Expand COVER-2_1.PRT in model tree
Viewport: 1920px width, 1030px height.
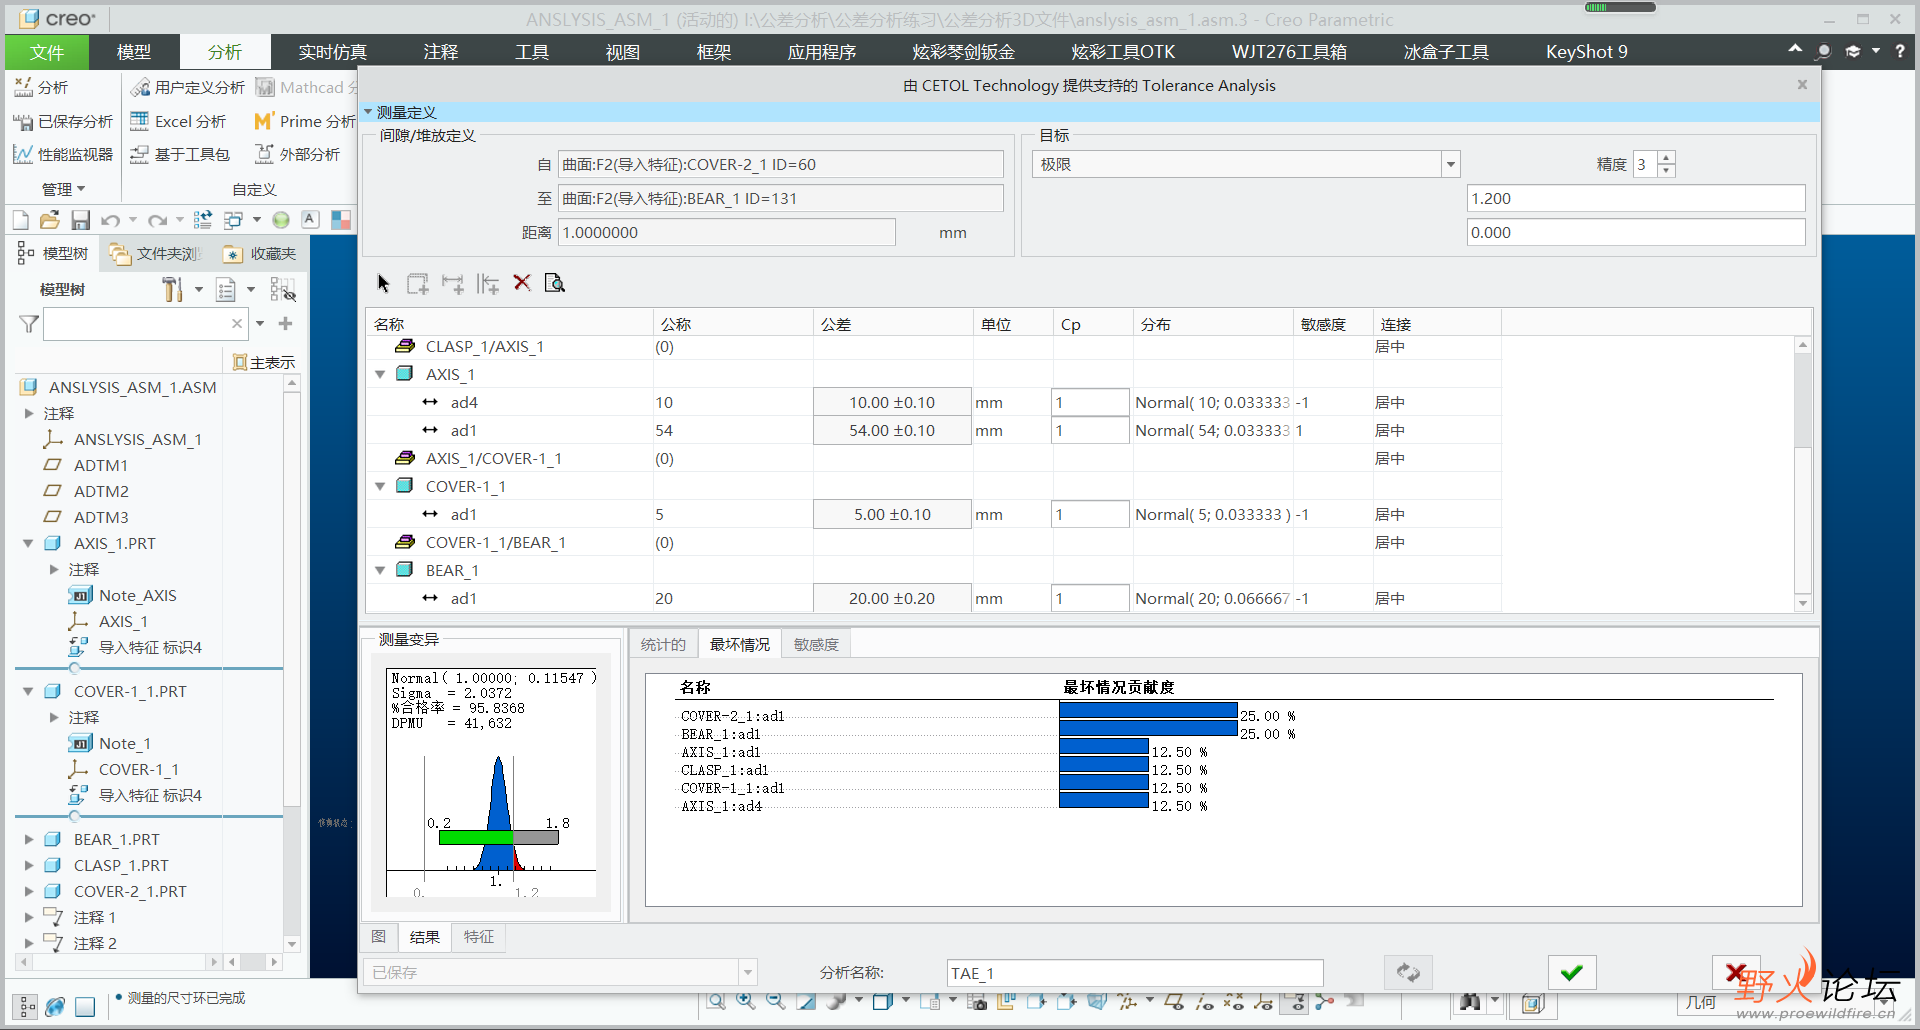(x=28, y=891)
